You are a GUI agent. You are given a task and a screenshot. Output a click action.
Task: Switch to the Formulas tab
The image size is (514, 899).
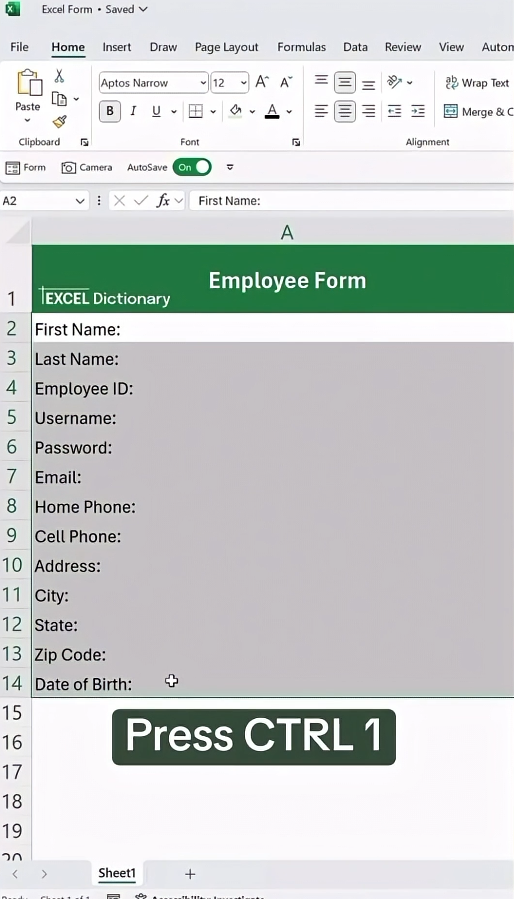pyautogui.click(x=301, y=47)
